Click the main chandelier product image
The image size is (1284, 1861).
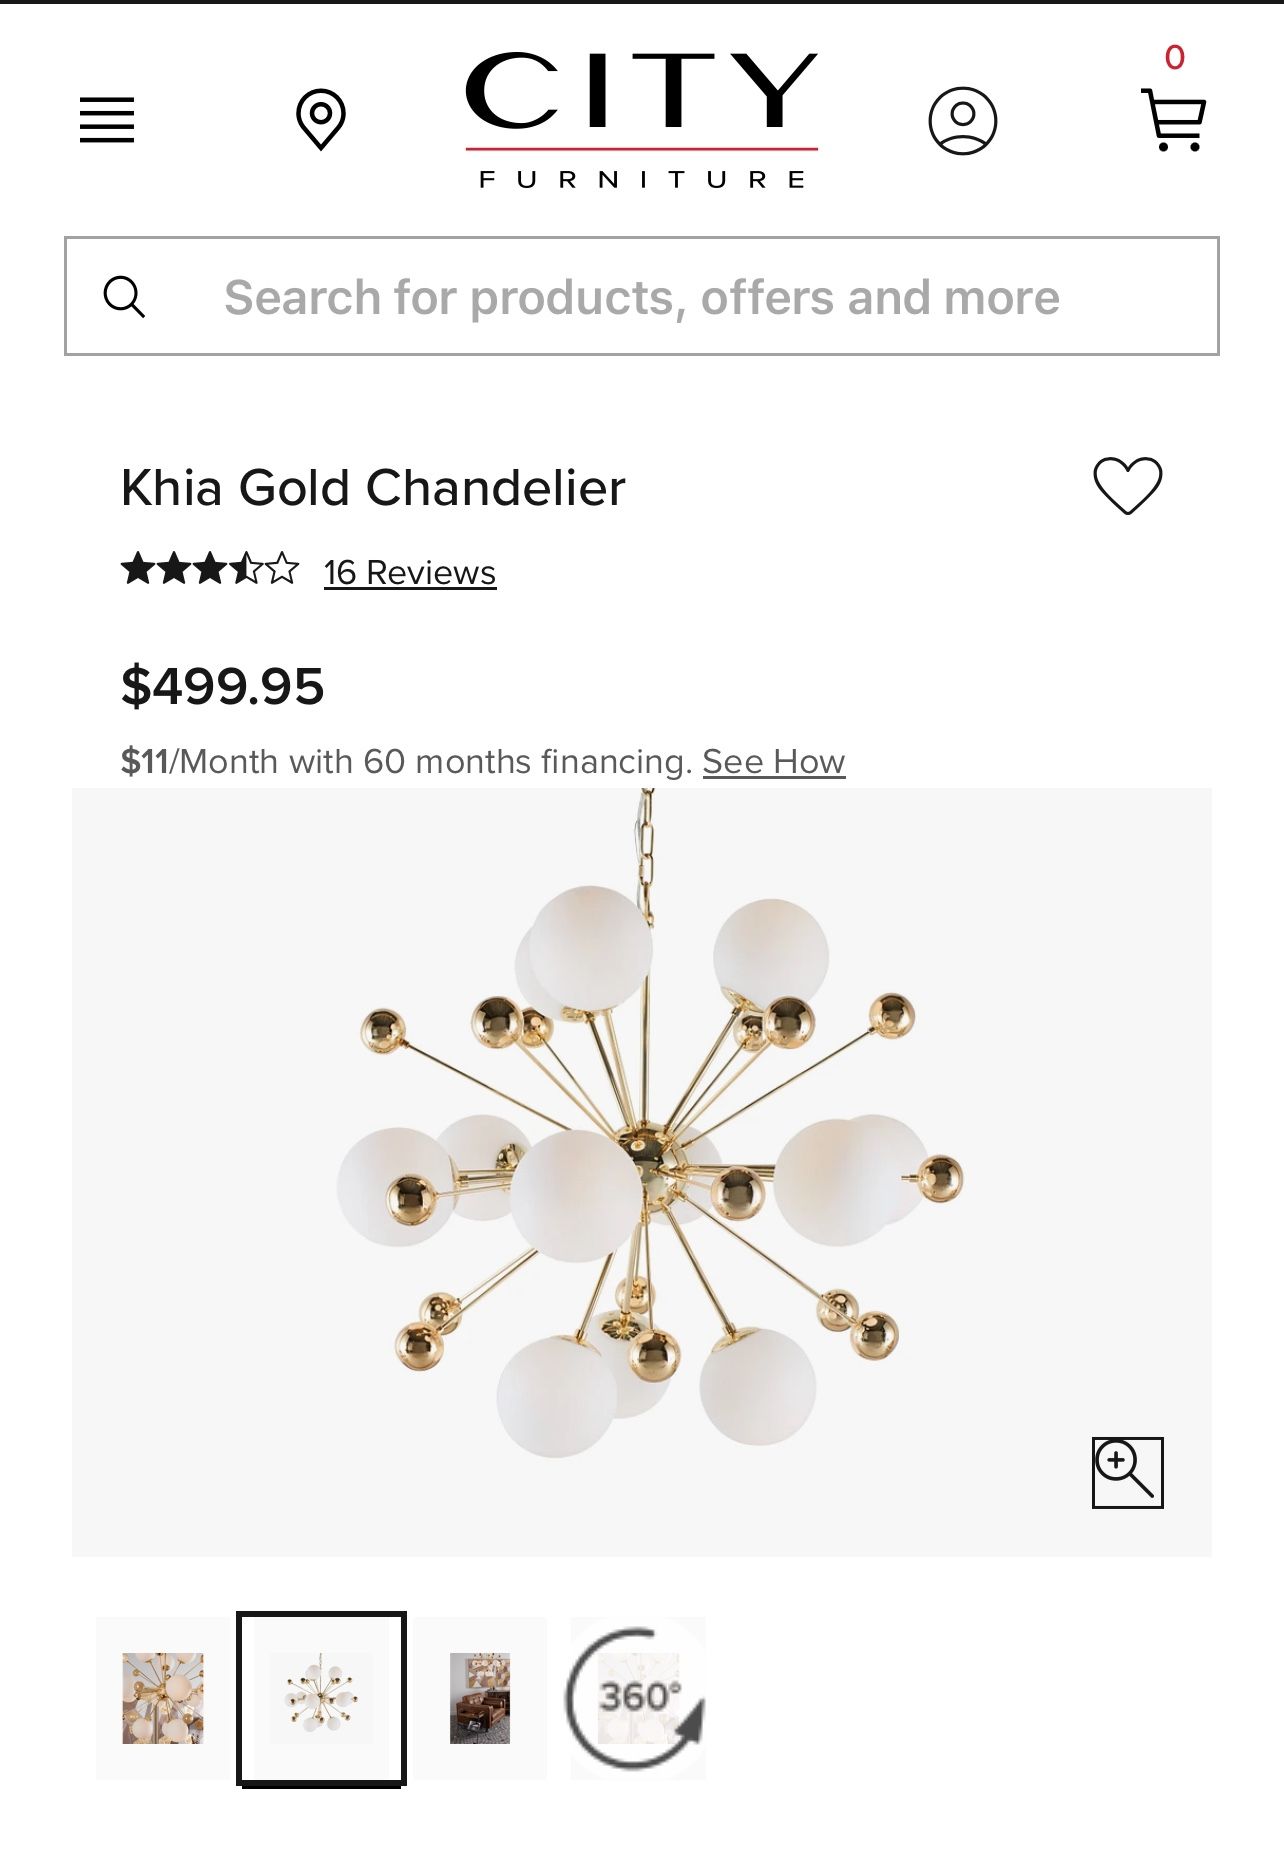[x=642, y=1170]
